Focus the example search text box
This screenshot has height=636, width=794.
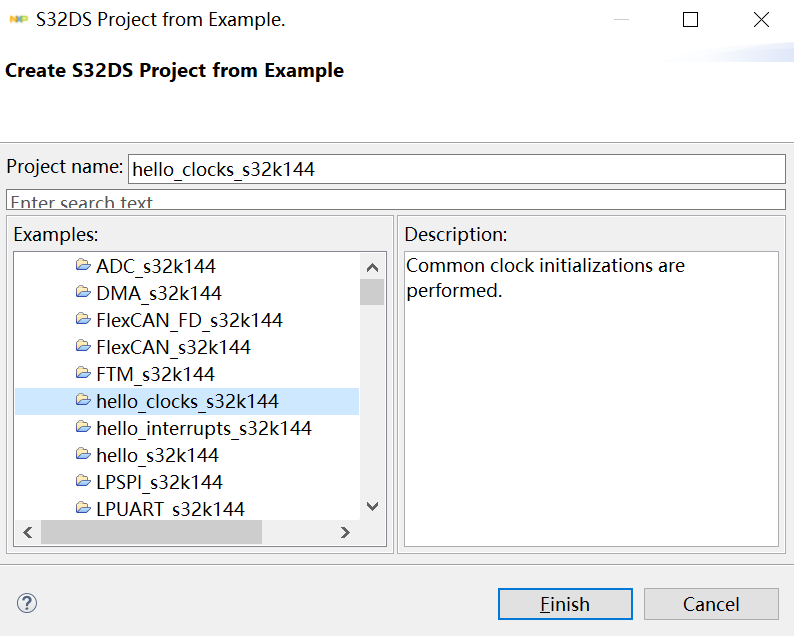click(x=396, y=201)
